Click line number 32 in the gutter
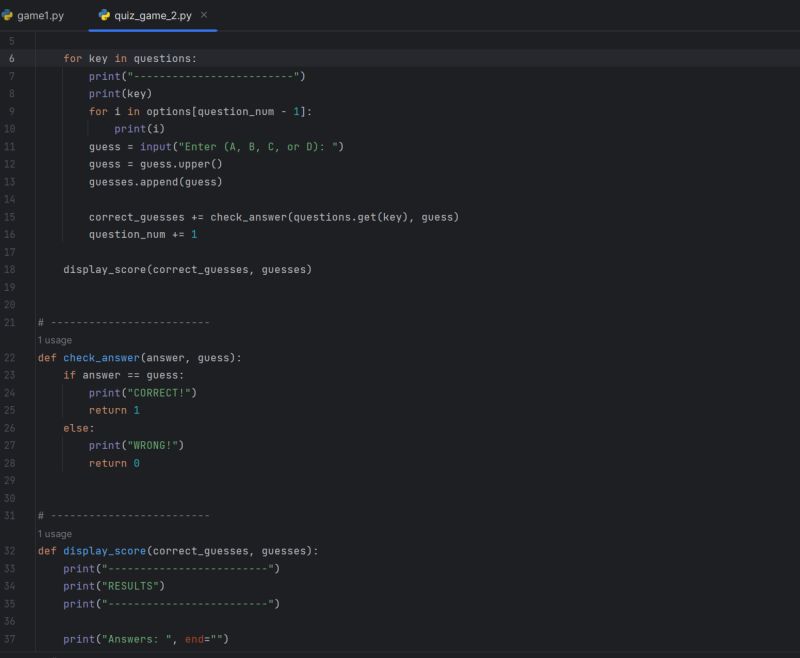This screenshot has height=658, width=800. [10, 551]
